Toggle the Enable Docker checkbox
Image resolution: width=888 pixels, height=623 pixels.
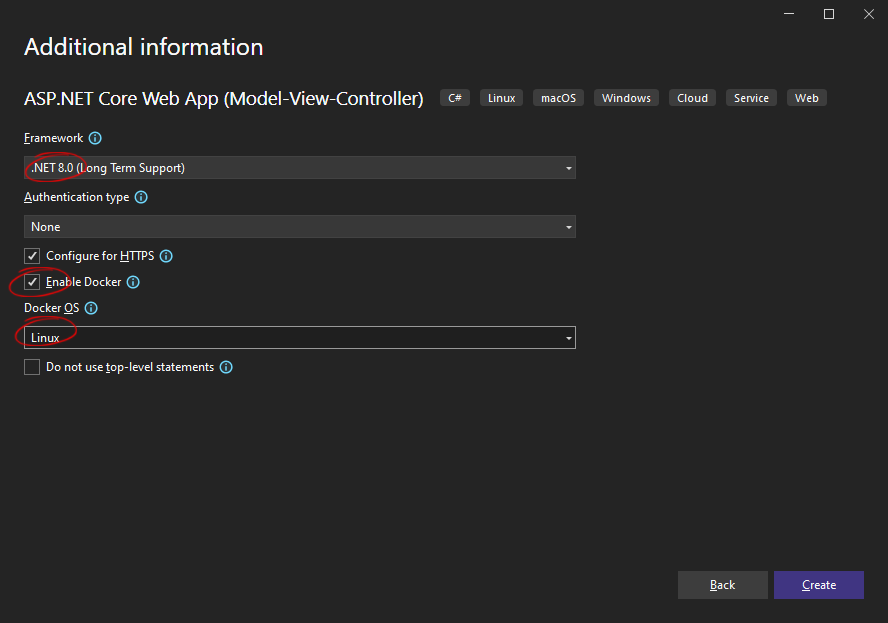(32, 282)
